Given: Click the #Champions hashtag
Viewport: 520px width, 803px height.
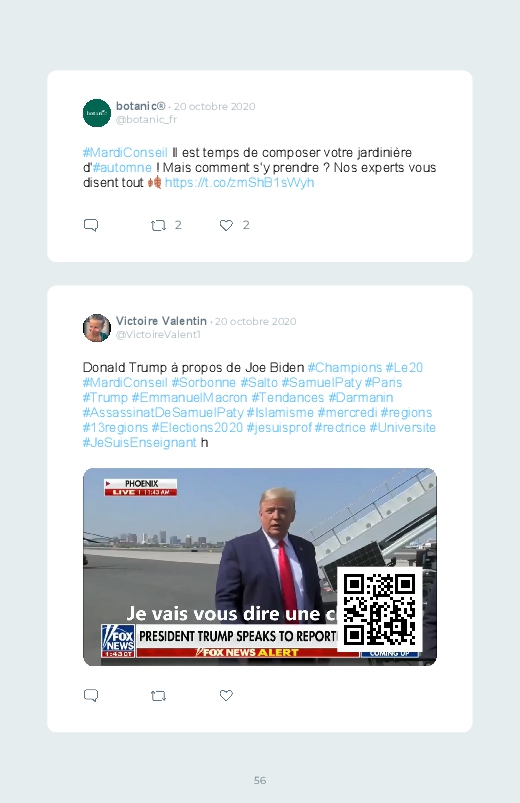Looking at the screenshot, I should click(345, 368).
